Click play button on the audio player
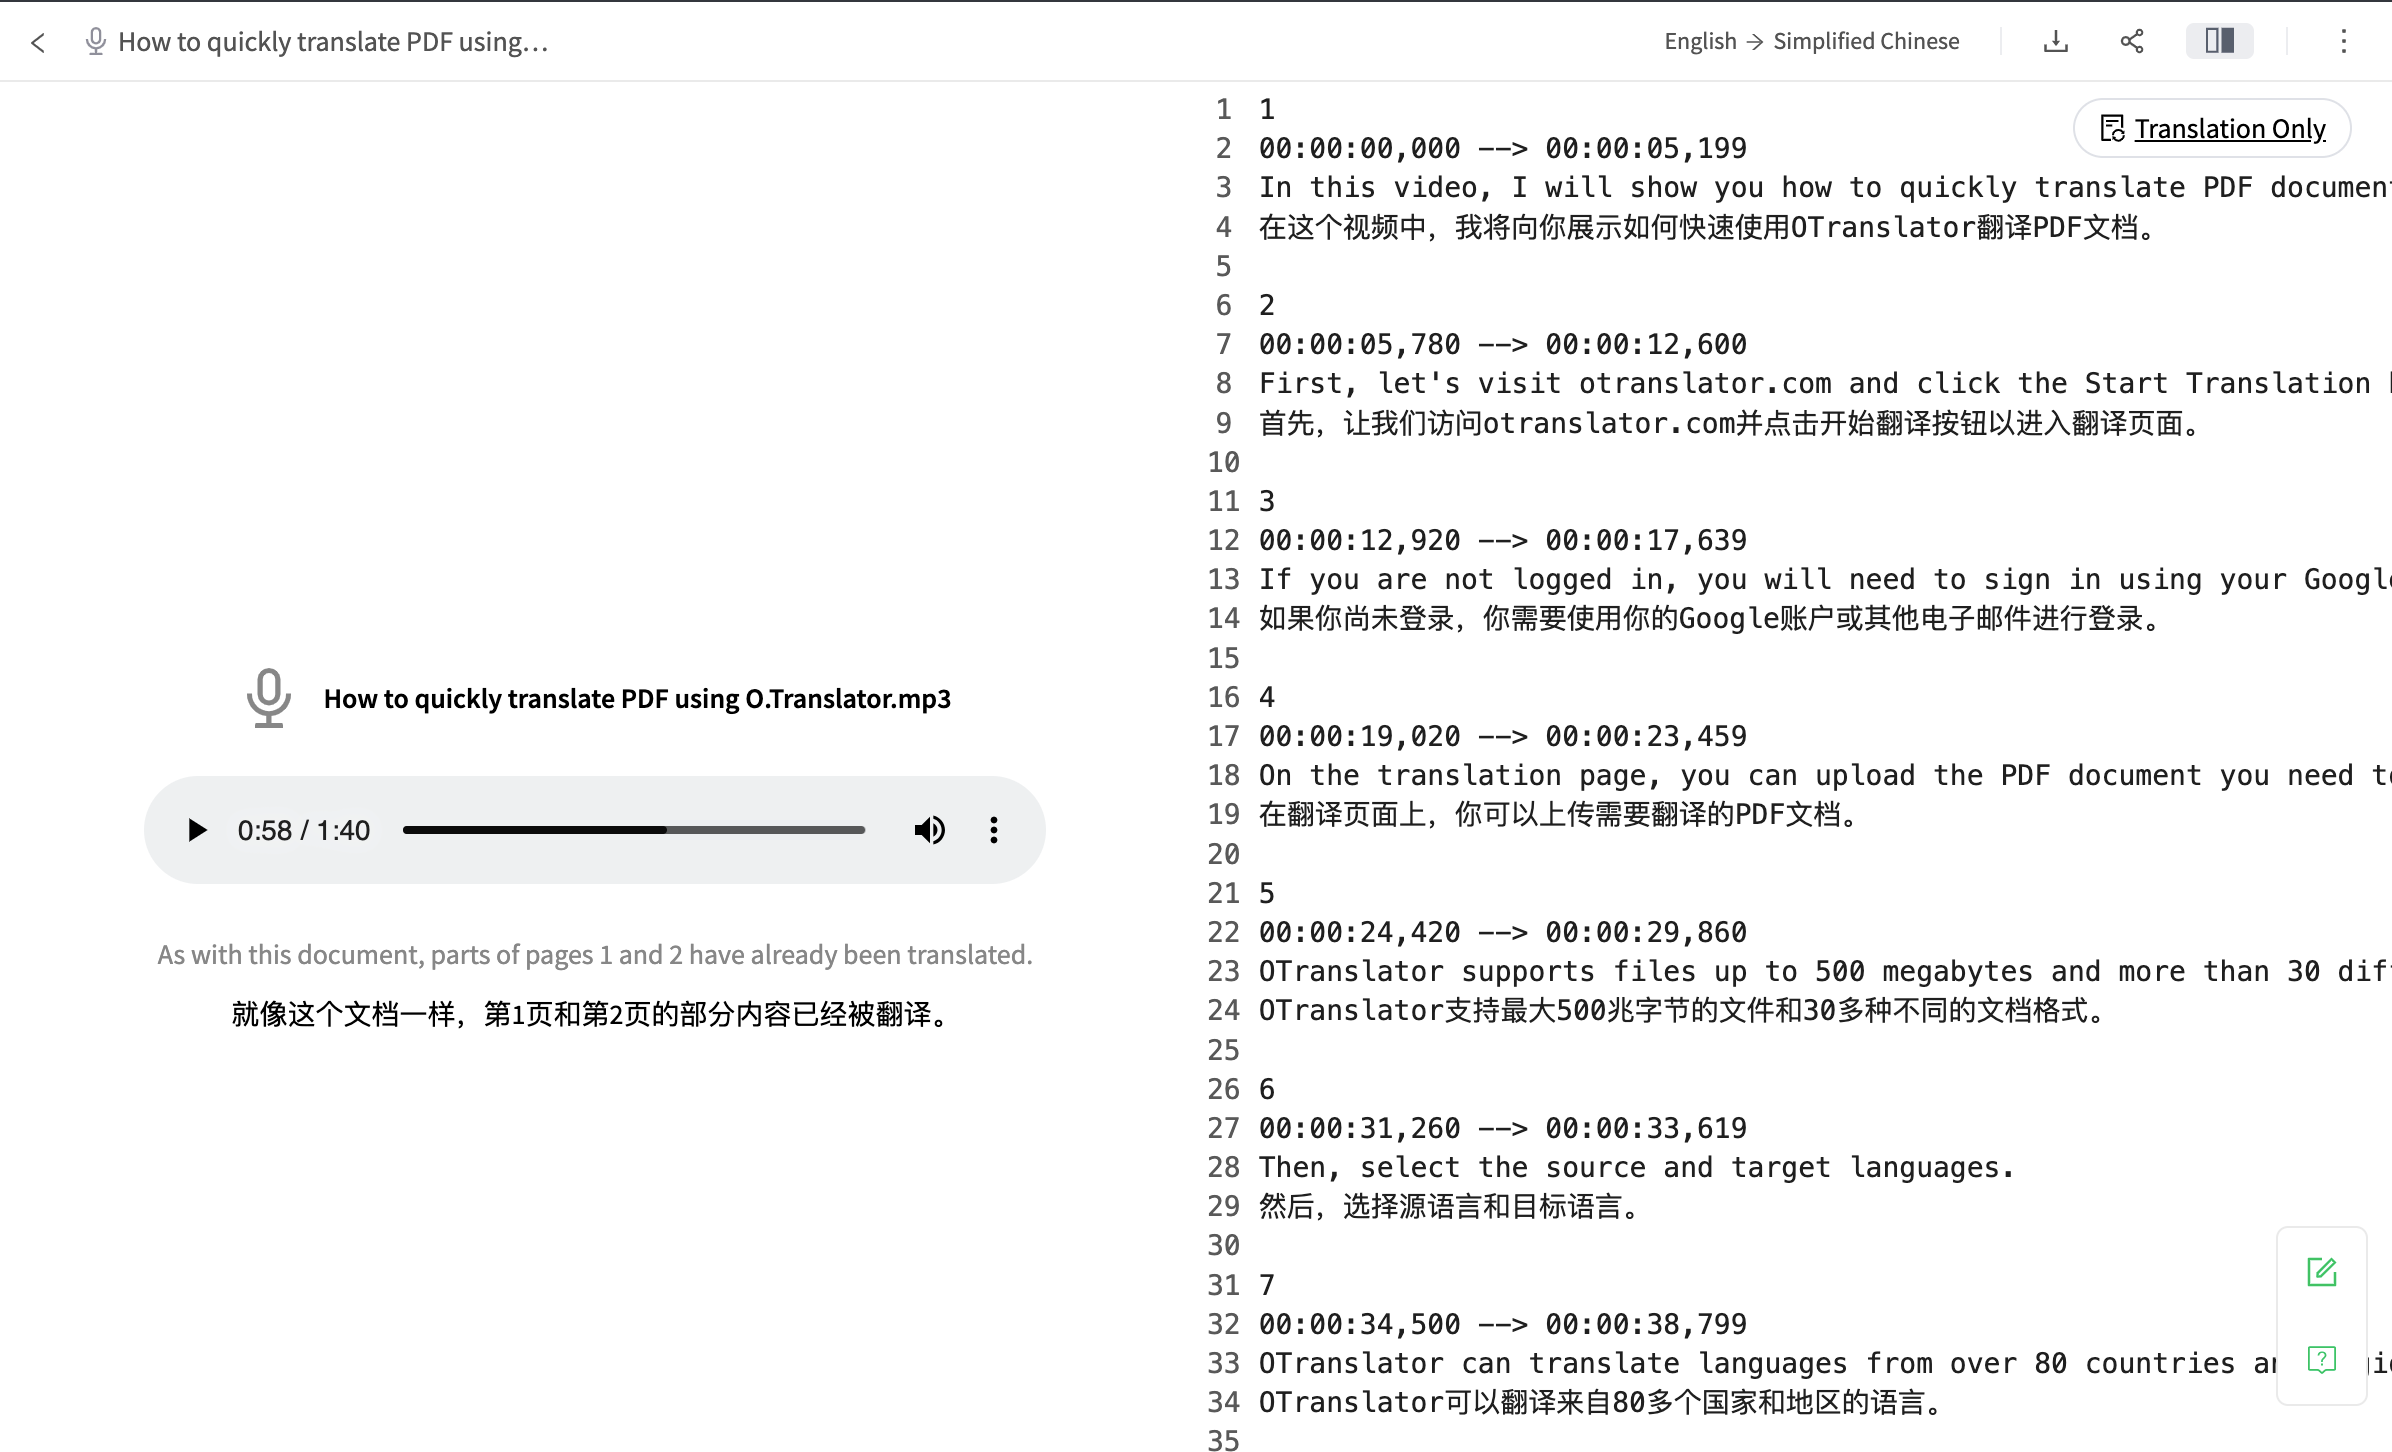Image resolution: width=2392 pixels, height=1452 pixels. coord(195,830)
